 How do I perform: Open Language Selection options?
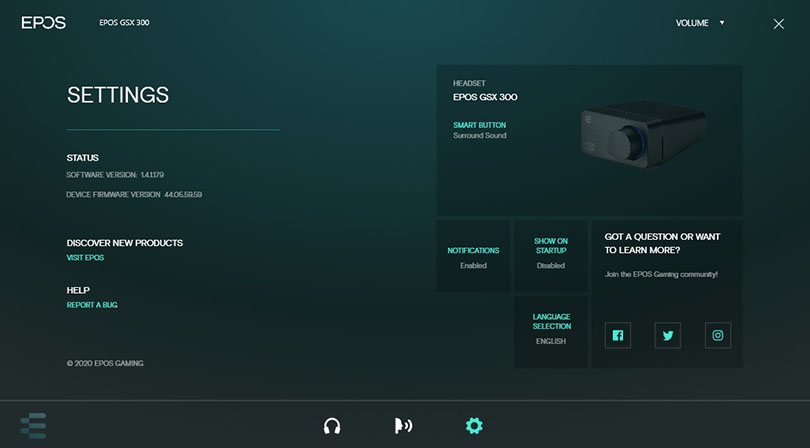pyautogui.click(x=551, y=329)
